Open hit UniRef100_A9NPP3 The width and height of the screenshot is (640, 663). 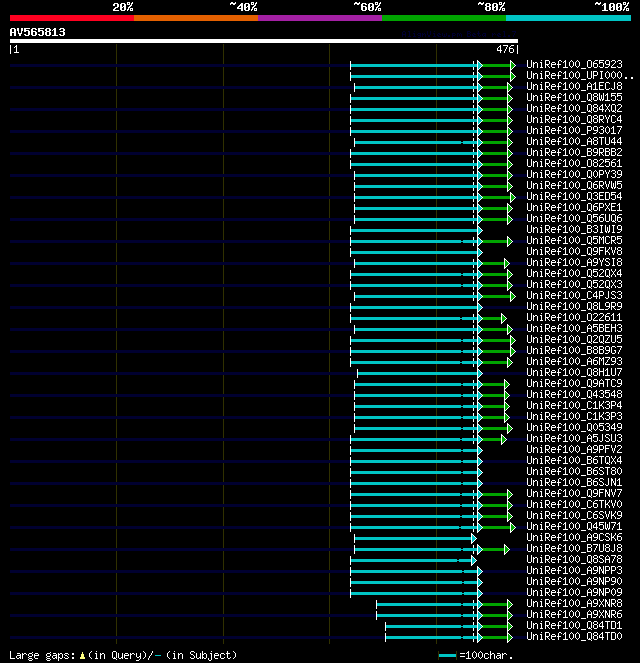coord(574,570)
